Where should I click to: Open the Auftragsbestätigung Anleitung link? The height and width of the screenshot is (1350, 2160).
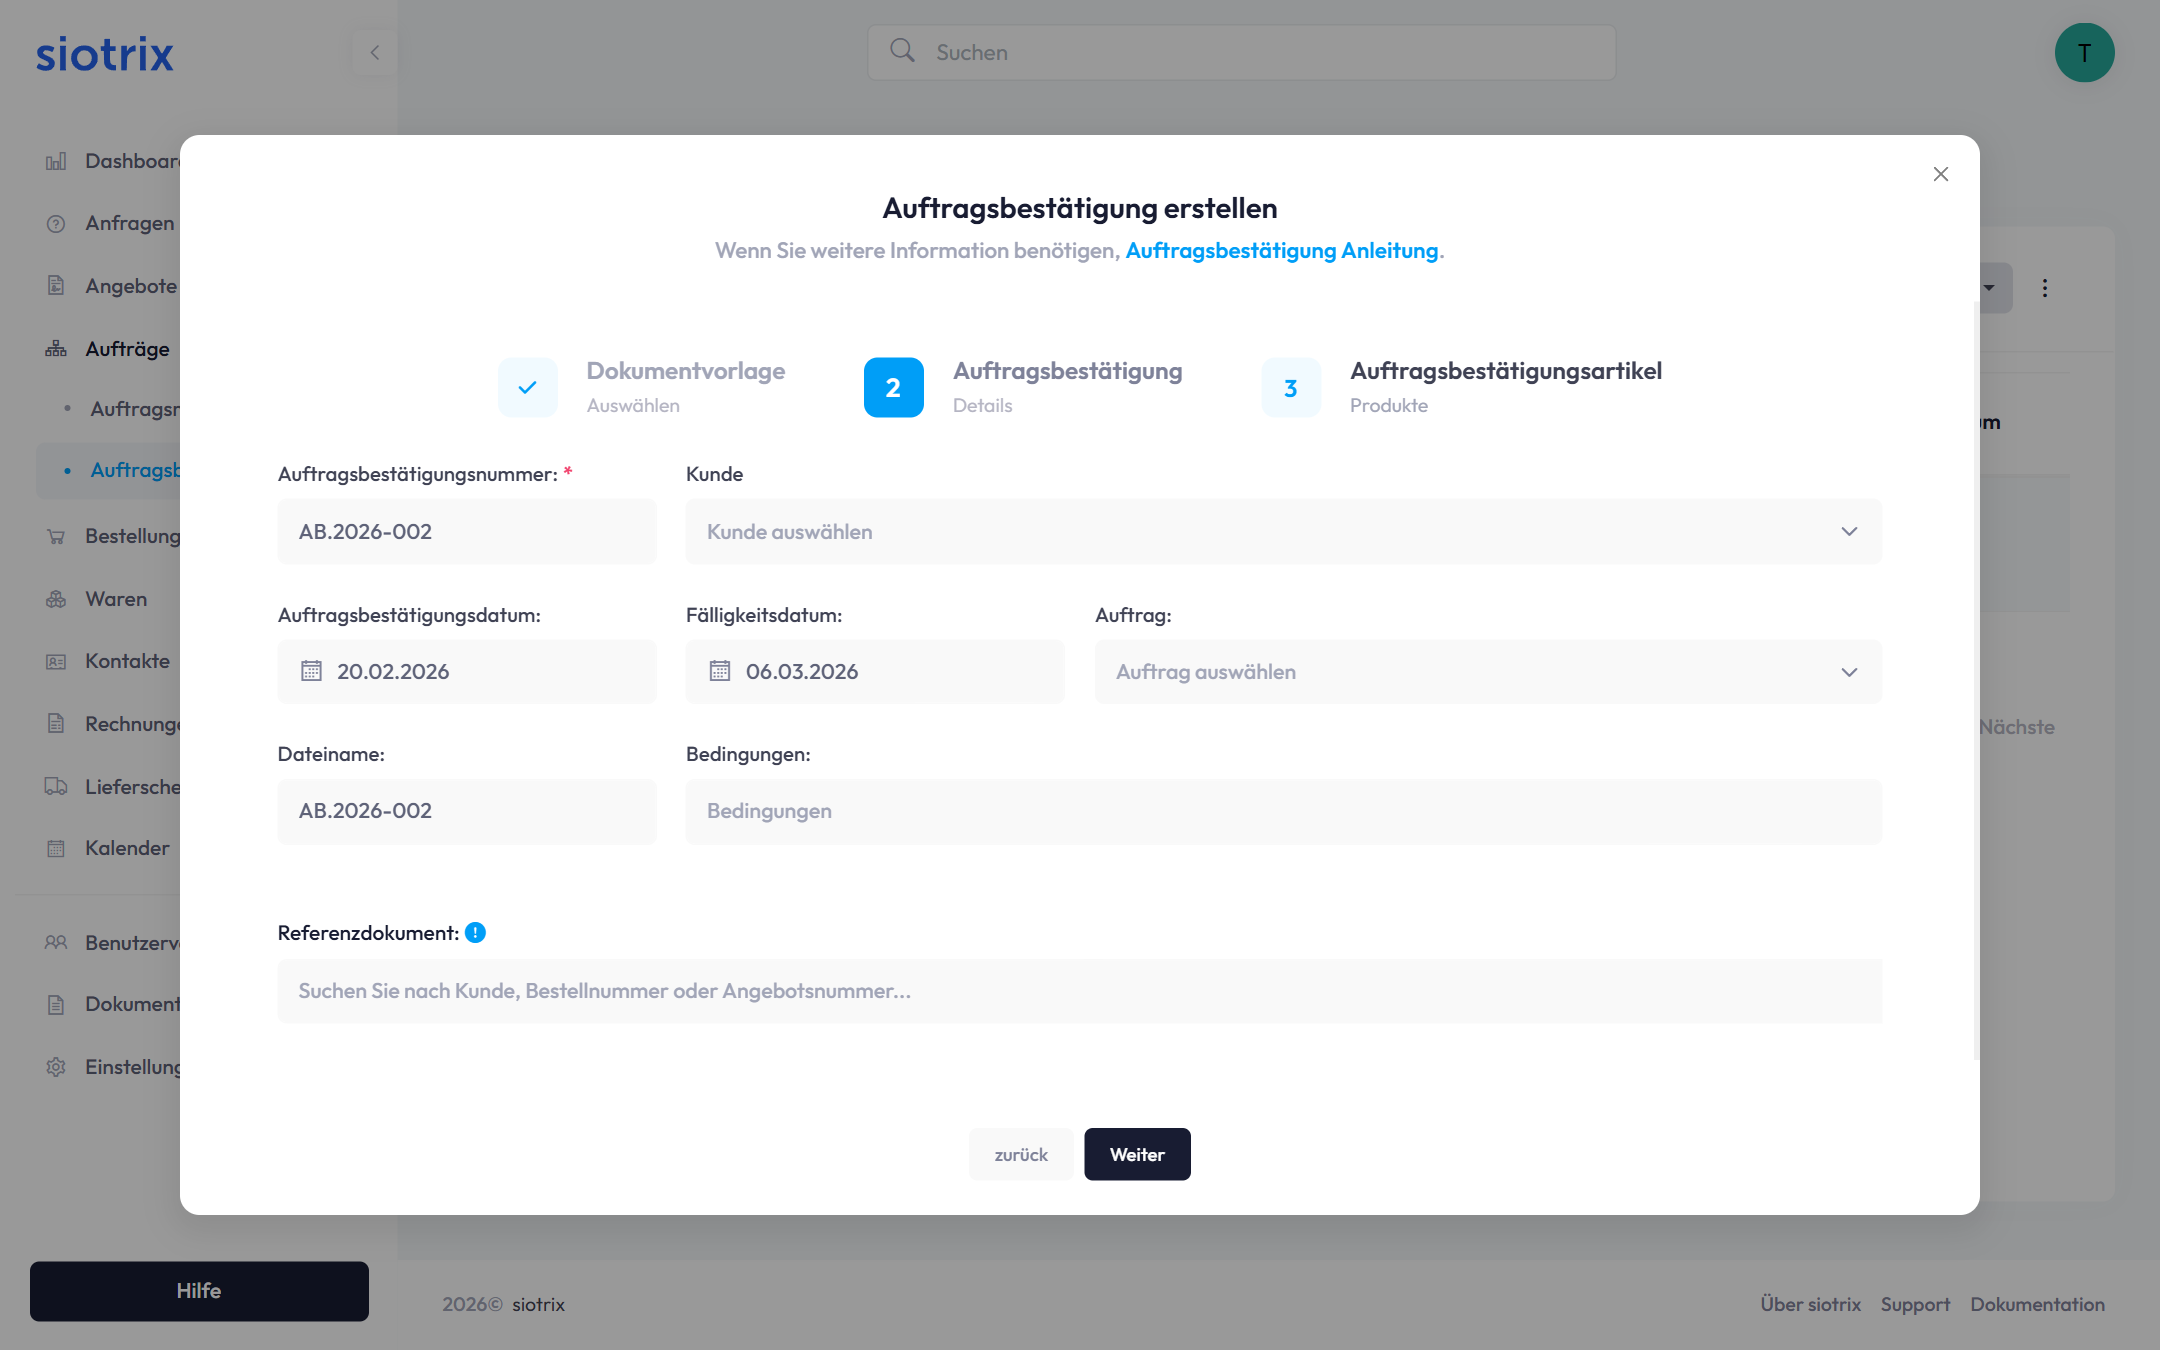pyautogui.click(x=1281, y=250)
